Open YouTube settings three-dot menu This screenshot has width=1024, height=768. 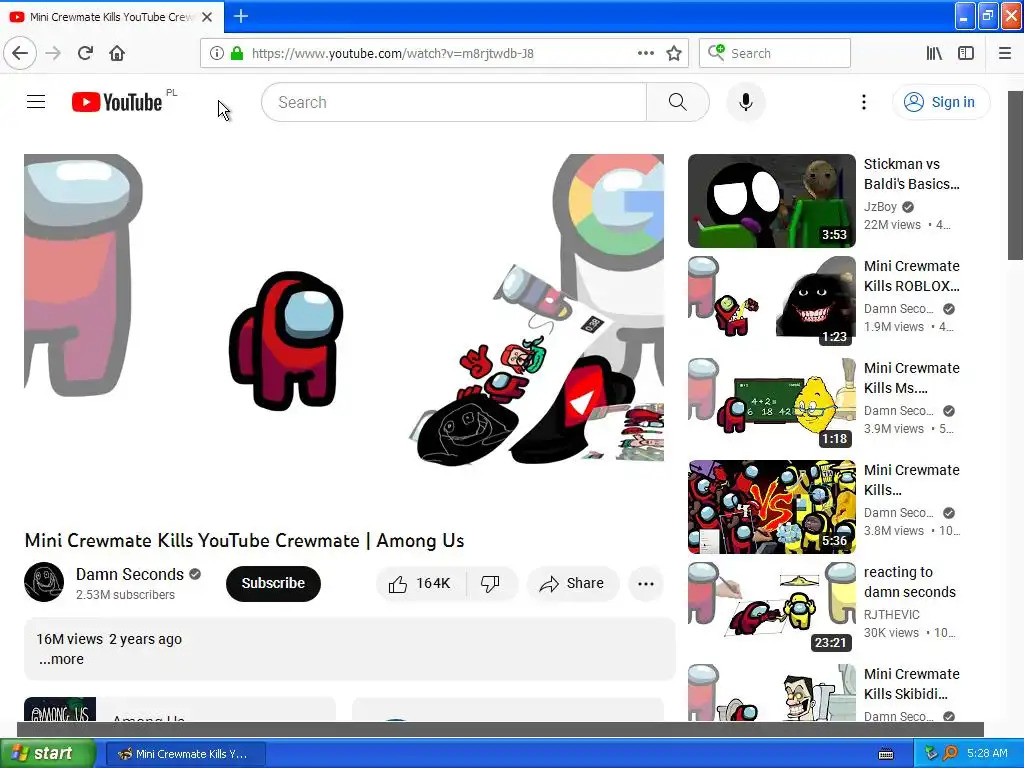pyautogui.click(x=863, y=102)
